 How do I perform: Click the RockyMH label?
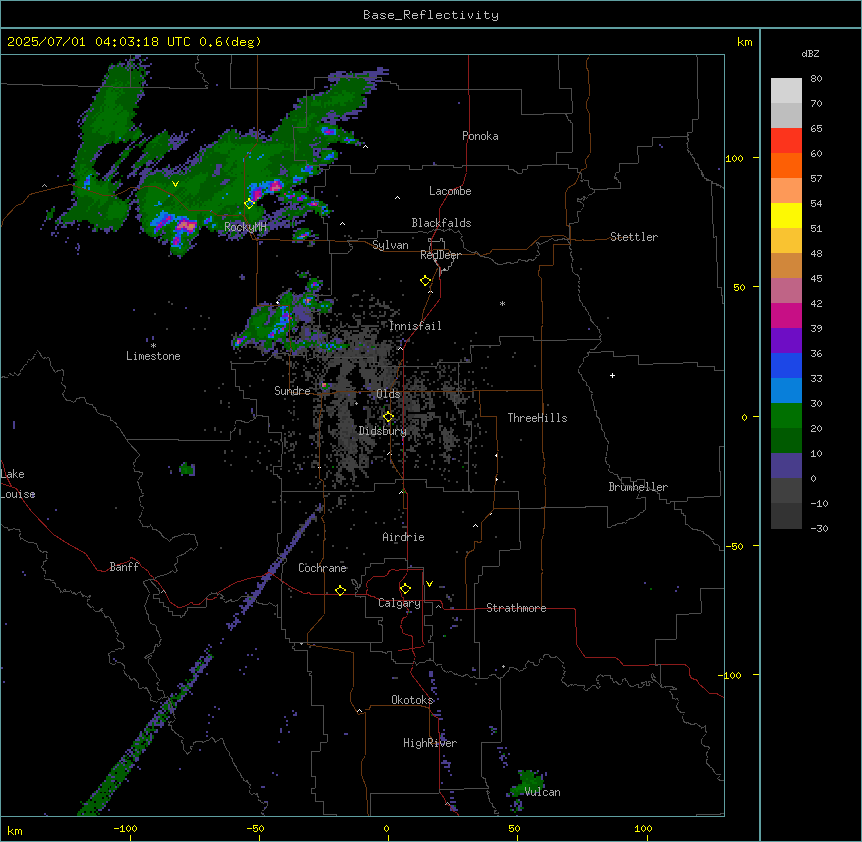pyautogui.click(x=245, y=227)
